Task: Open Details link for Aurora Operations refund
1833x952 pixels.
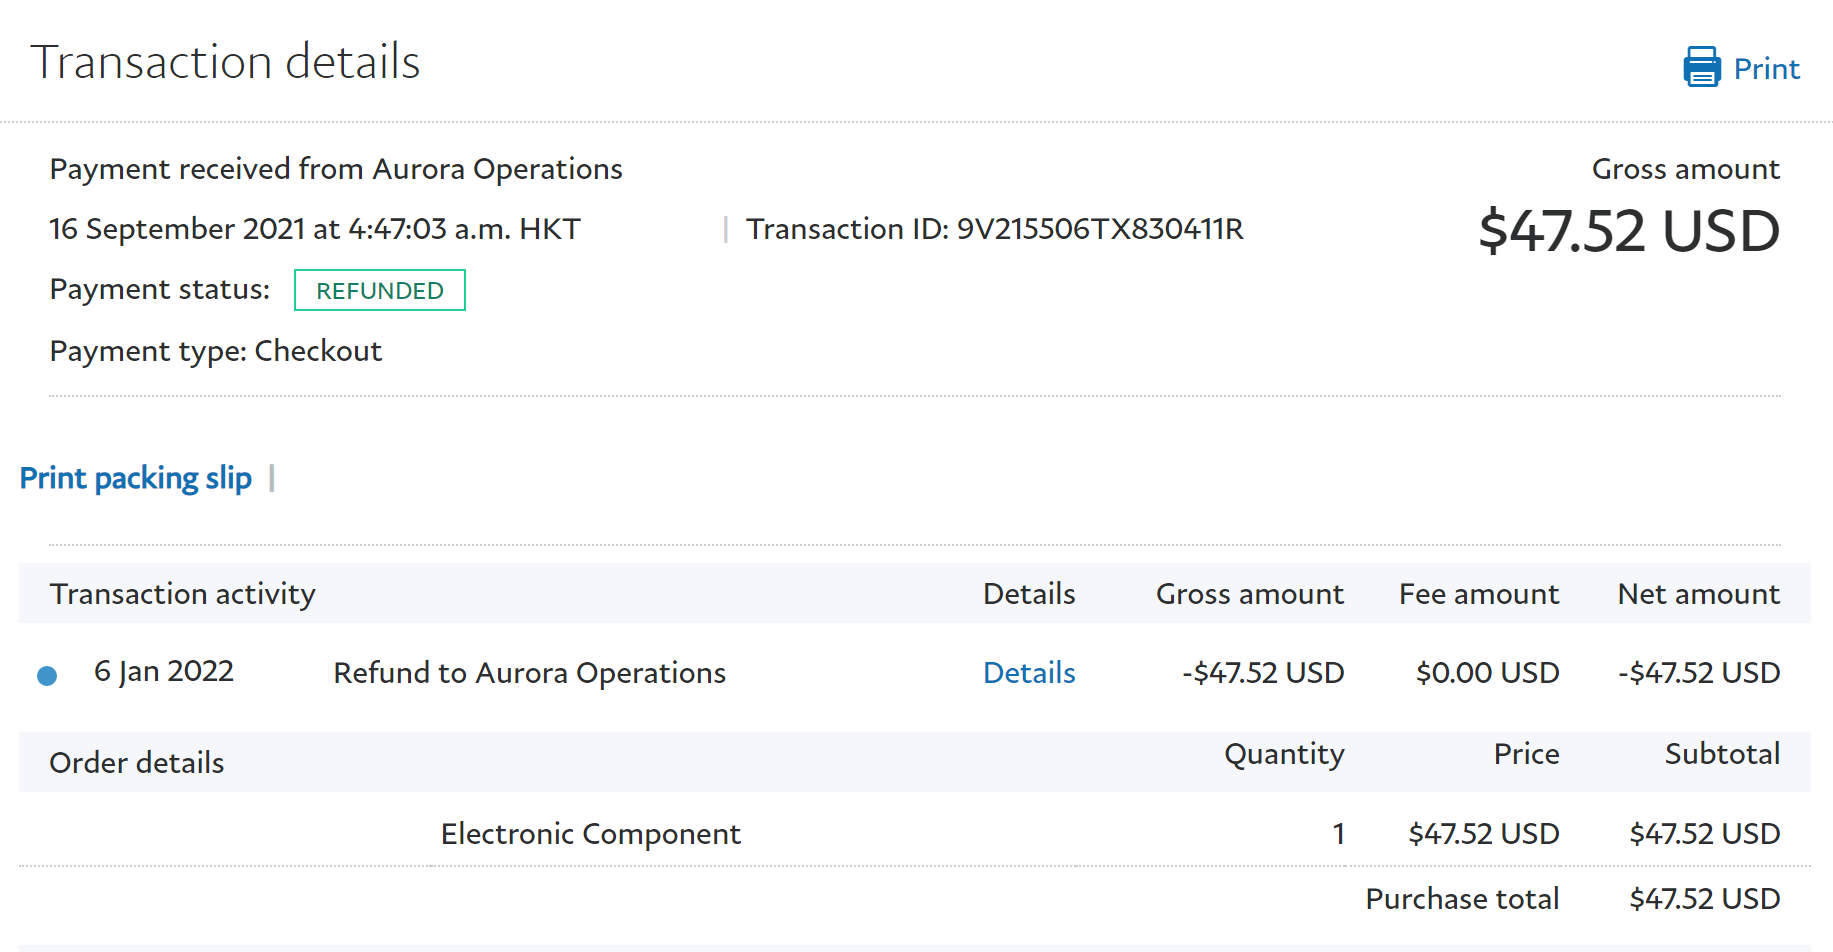Action: pos(1028,673)
